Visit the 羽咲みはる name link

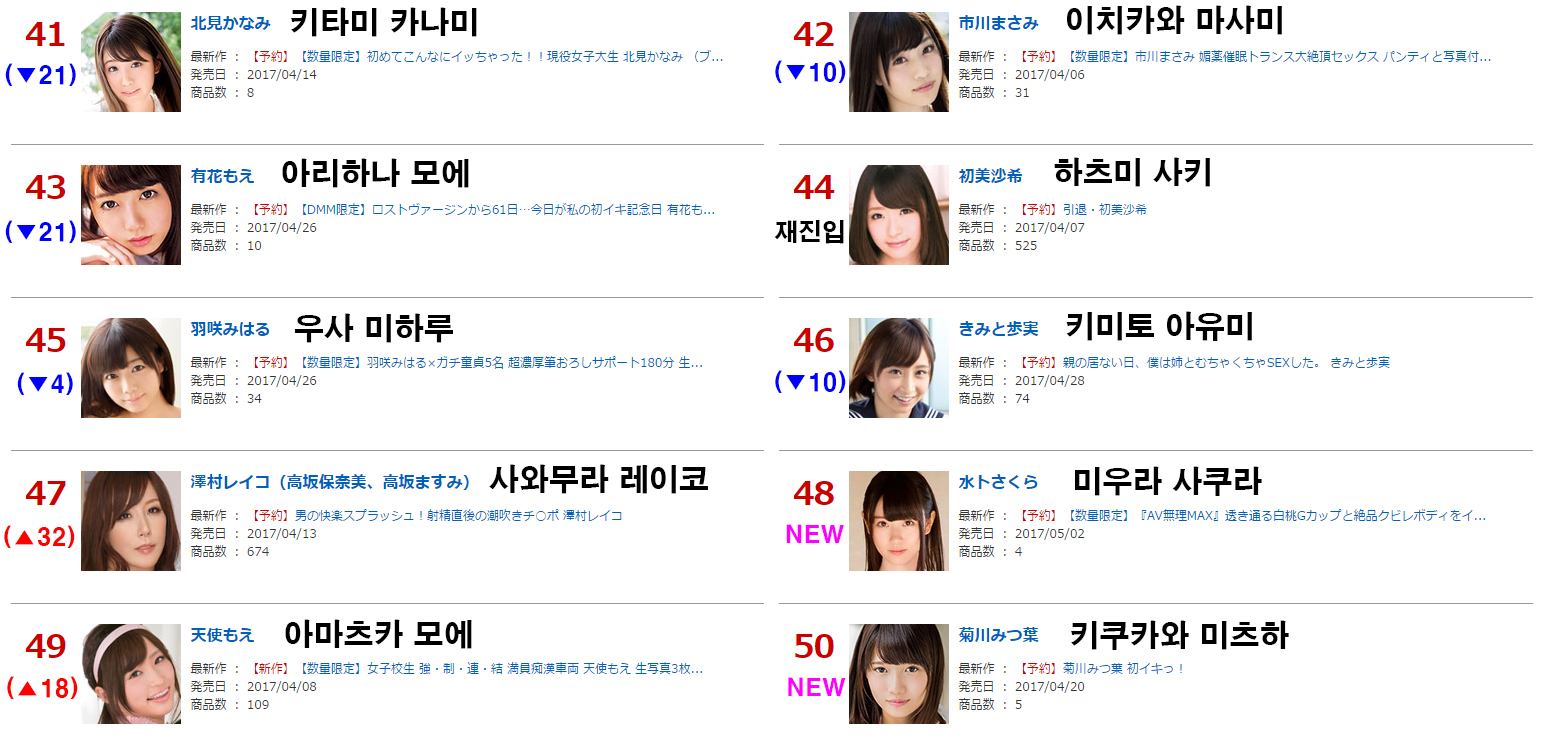230,329
